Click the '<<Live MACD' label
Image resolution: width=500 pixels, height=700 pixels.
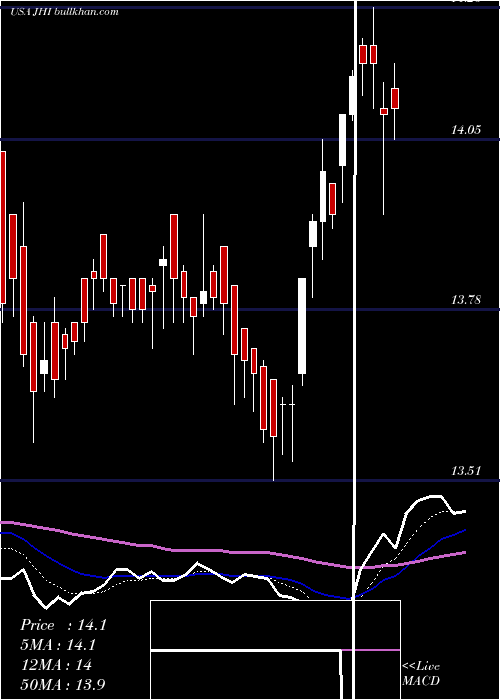pos(421,673)
